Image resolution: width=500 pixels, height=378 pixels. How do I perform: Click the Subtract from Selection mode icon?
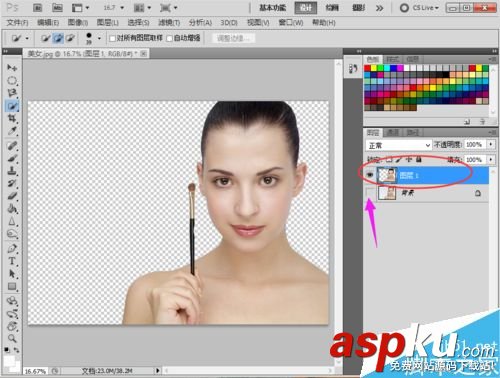[70, 38]
